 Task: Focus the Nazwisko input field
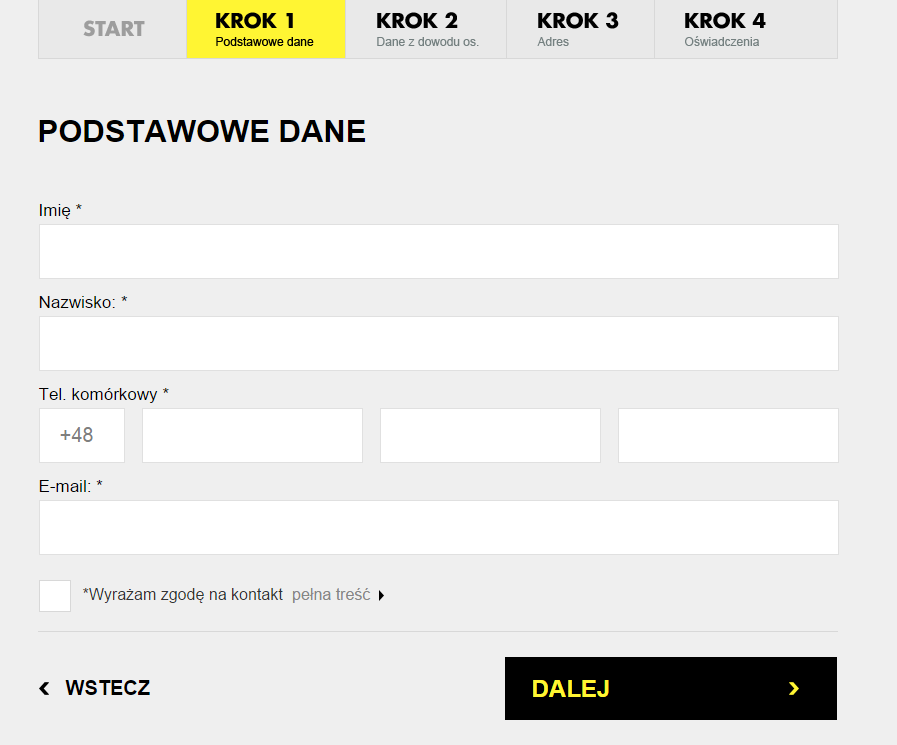439,343
